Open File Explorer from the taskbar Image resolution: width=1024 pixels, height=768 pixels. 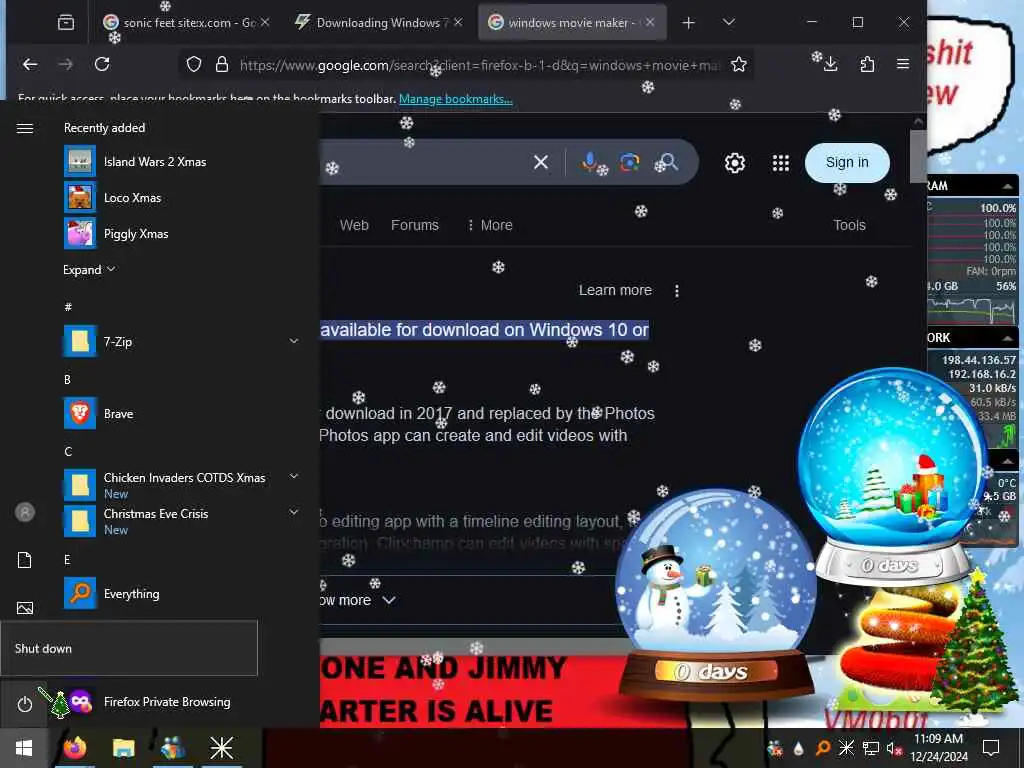click(x=123, y=748)
